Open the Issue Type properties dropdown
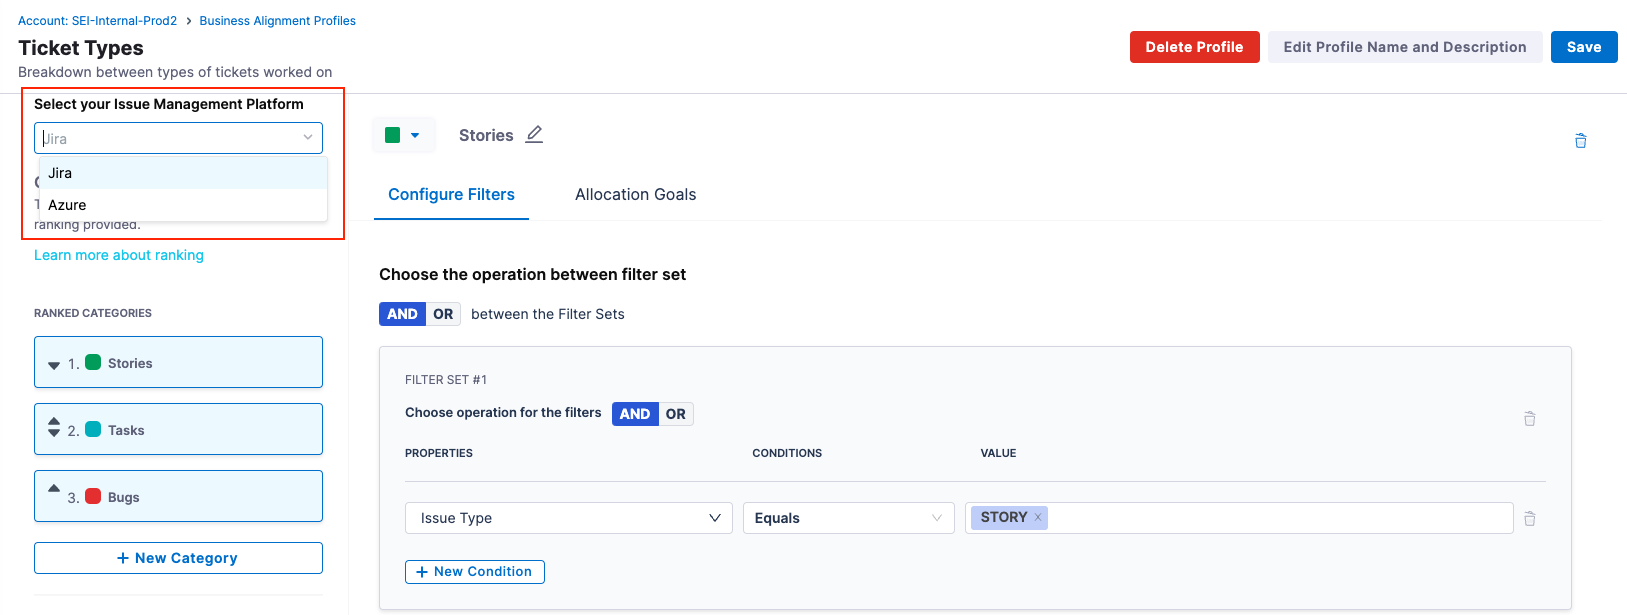The width and height of the screenshot is (1627, 615). point(568,518)
